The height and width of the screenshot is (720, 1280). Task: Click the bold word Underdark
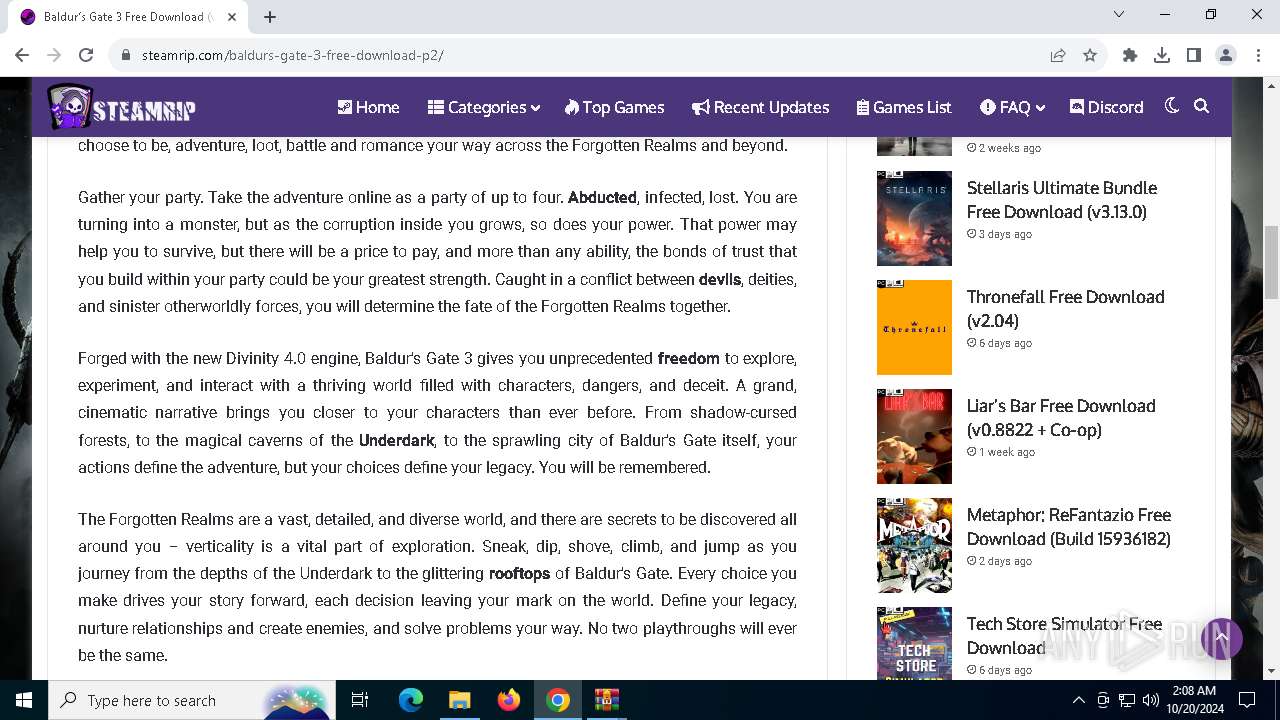[396, 440]
